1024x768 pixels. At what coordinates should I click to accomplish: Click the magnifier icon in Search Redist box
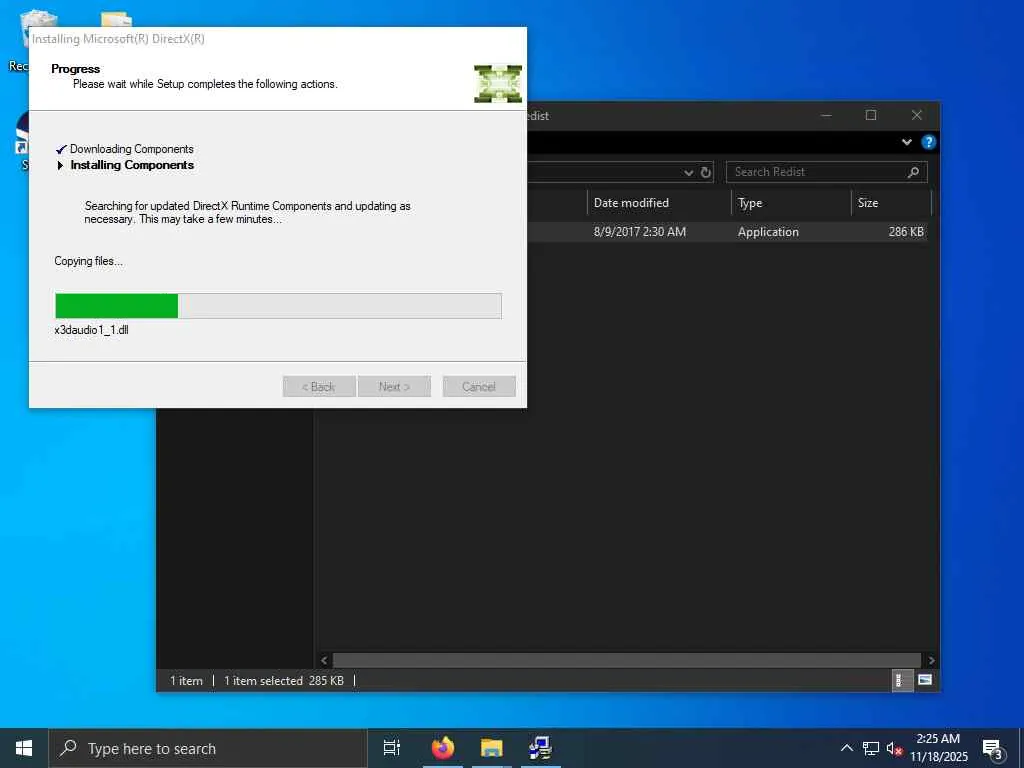[x=913, y=172]
